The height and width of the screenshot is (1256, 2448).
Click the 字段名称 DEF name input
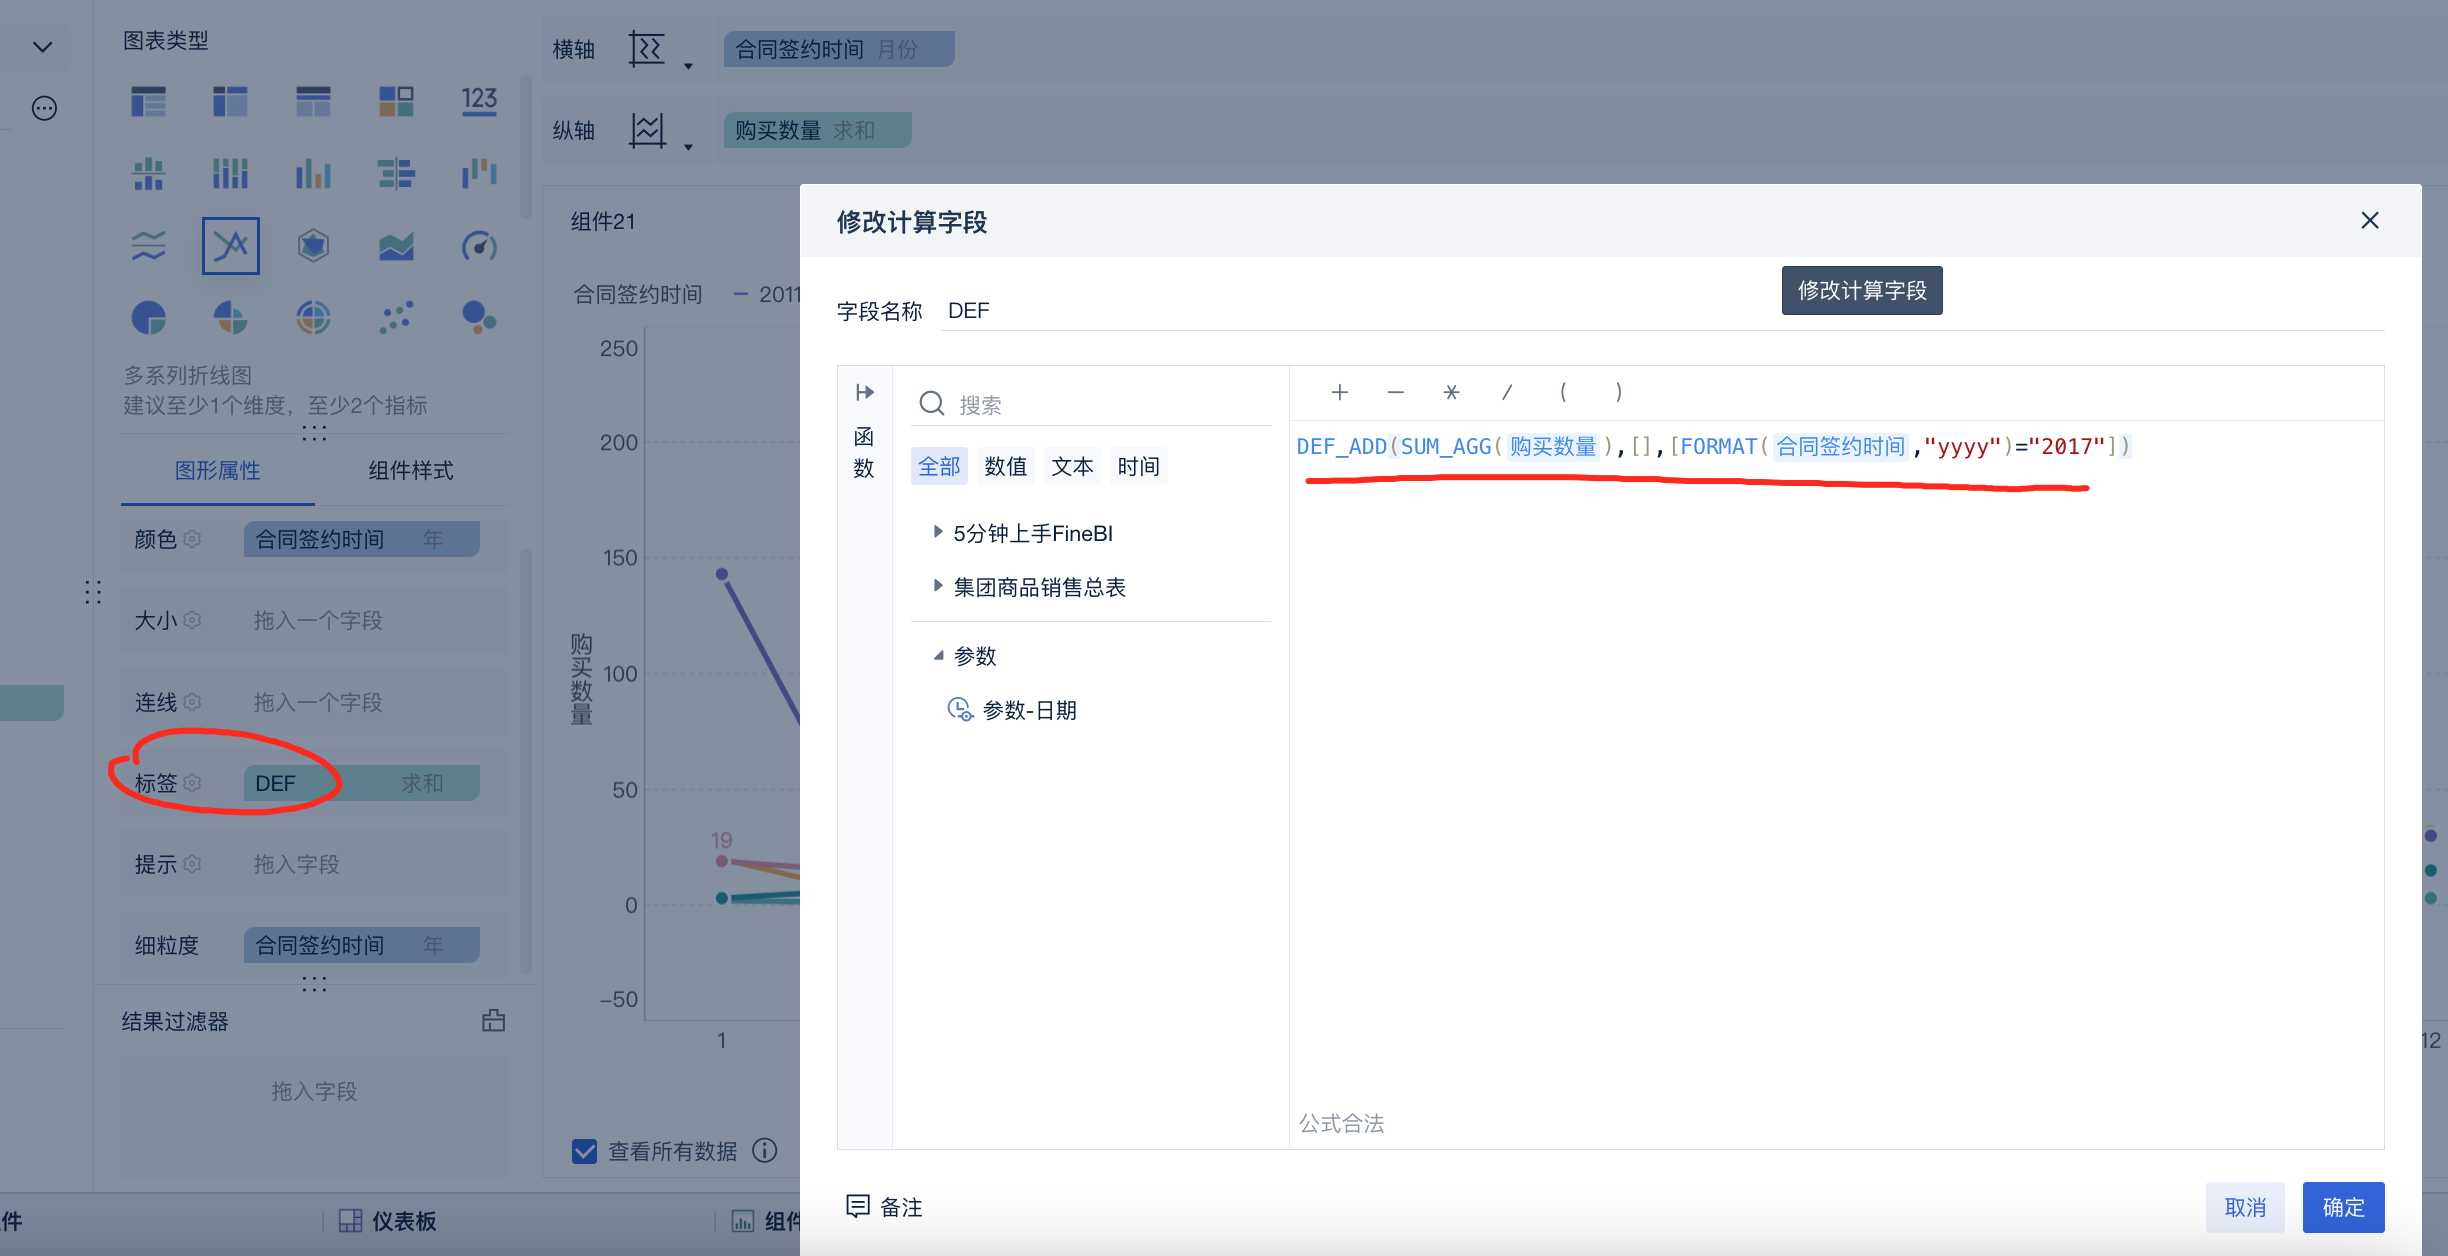click(1662, 310)
